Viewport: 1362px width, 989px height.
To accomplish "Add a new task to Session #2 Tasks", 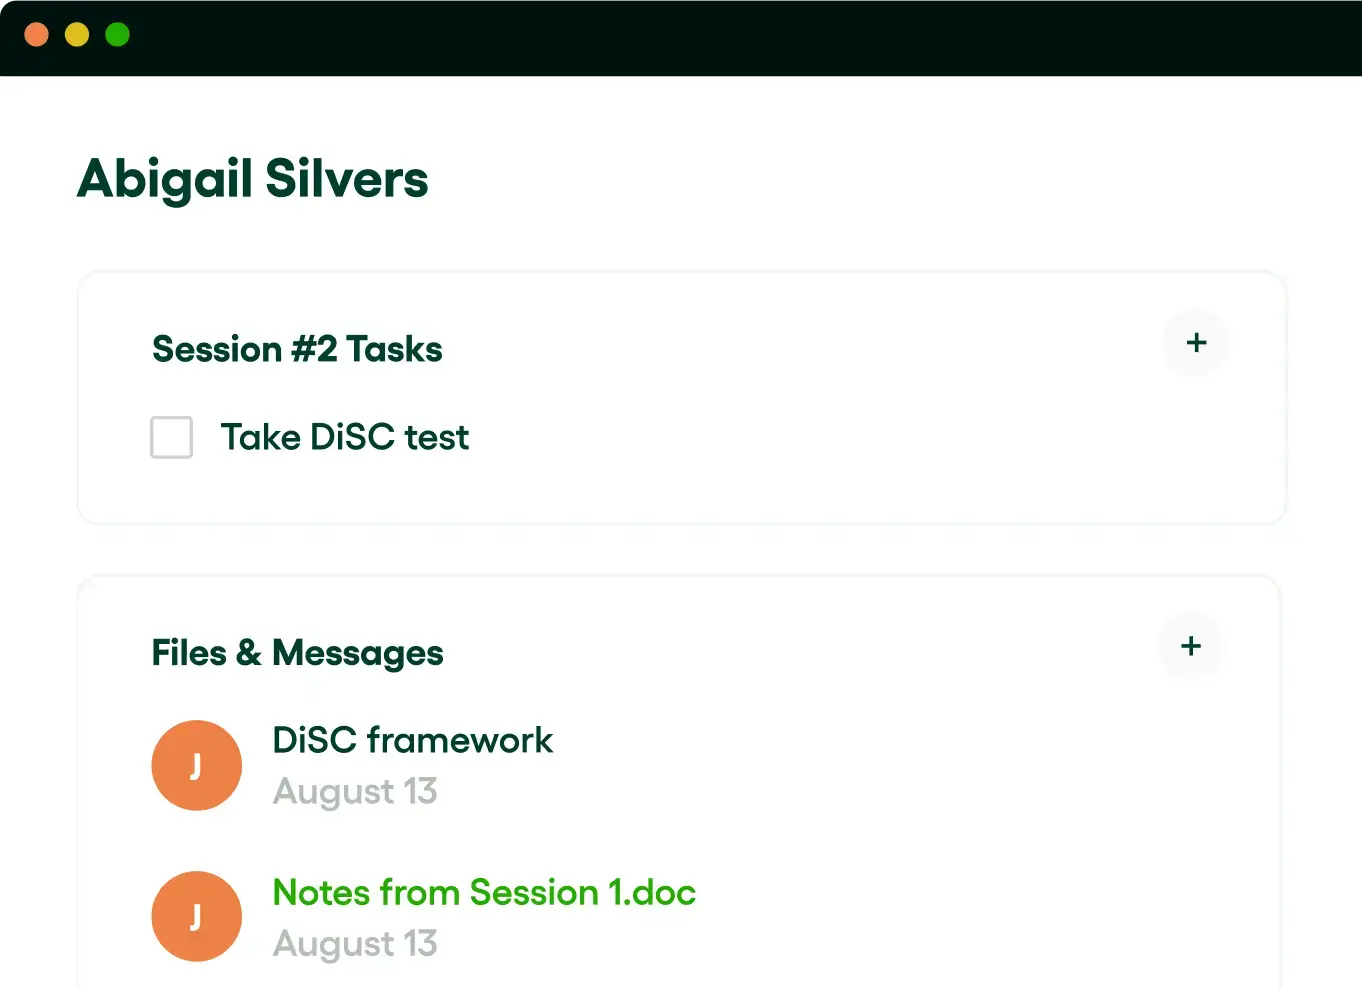I will pos(1196,343).
